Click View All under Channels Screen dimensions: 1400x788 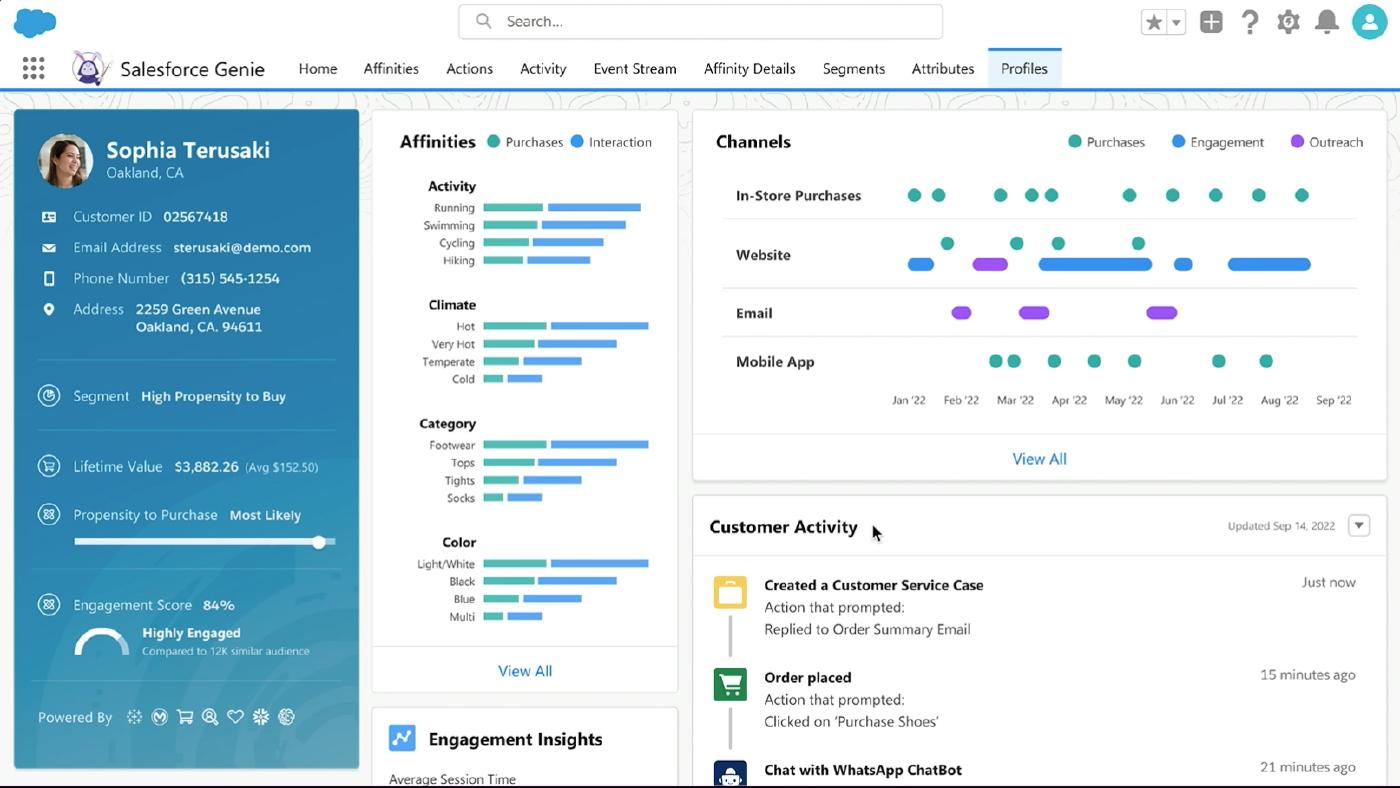pos(1040,458)
